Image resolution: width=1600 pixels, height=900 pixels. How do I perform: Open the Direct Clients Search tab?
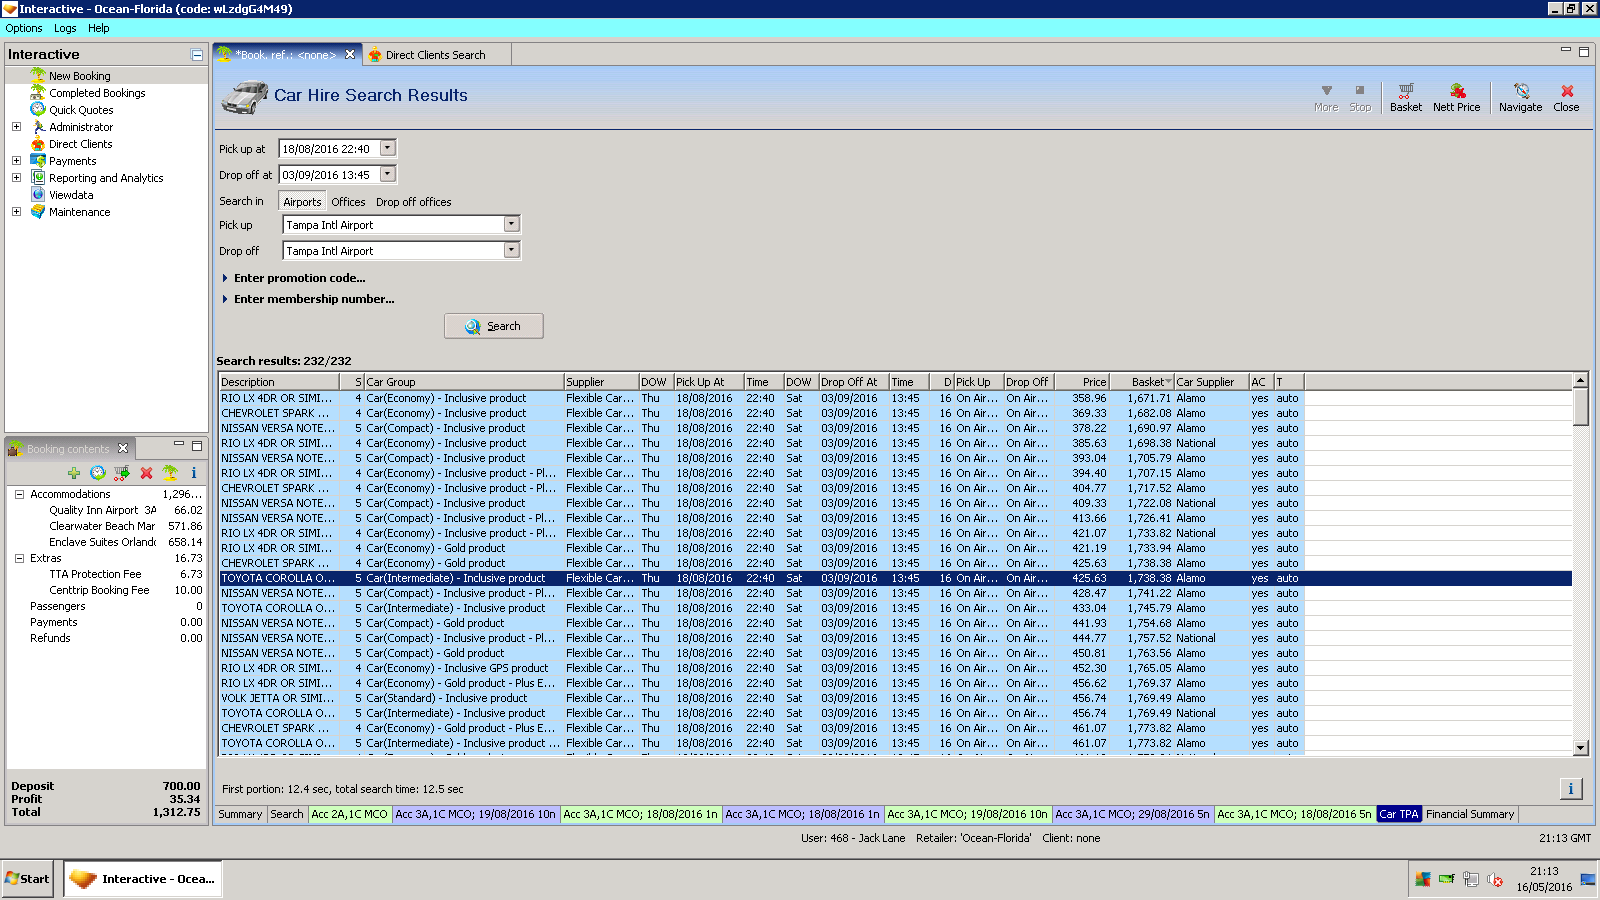click(434, 55)
